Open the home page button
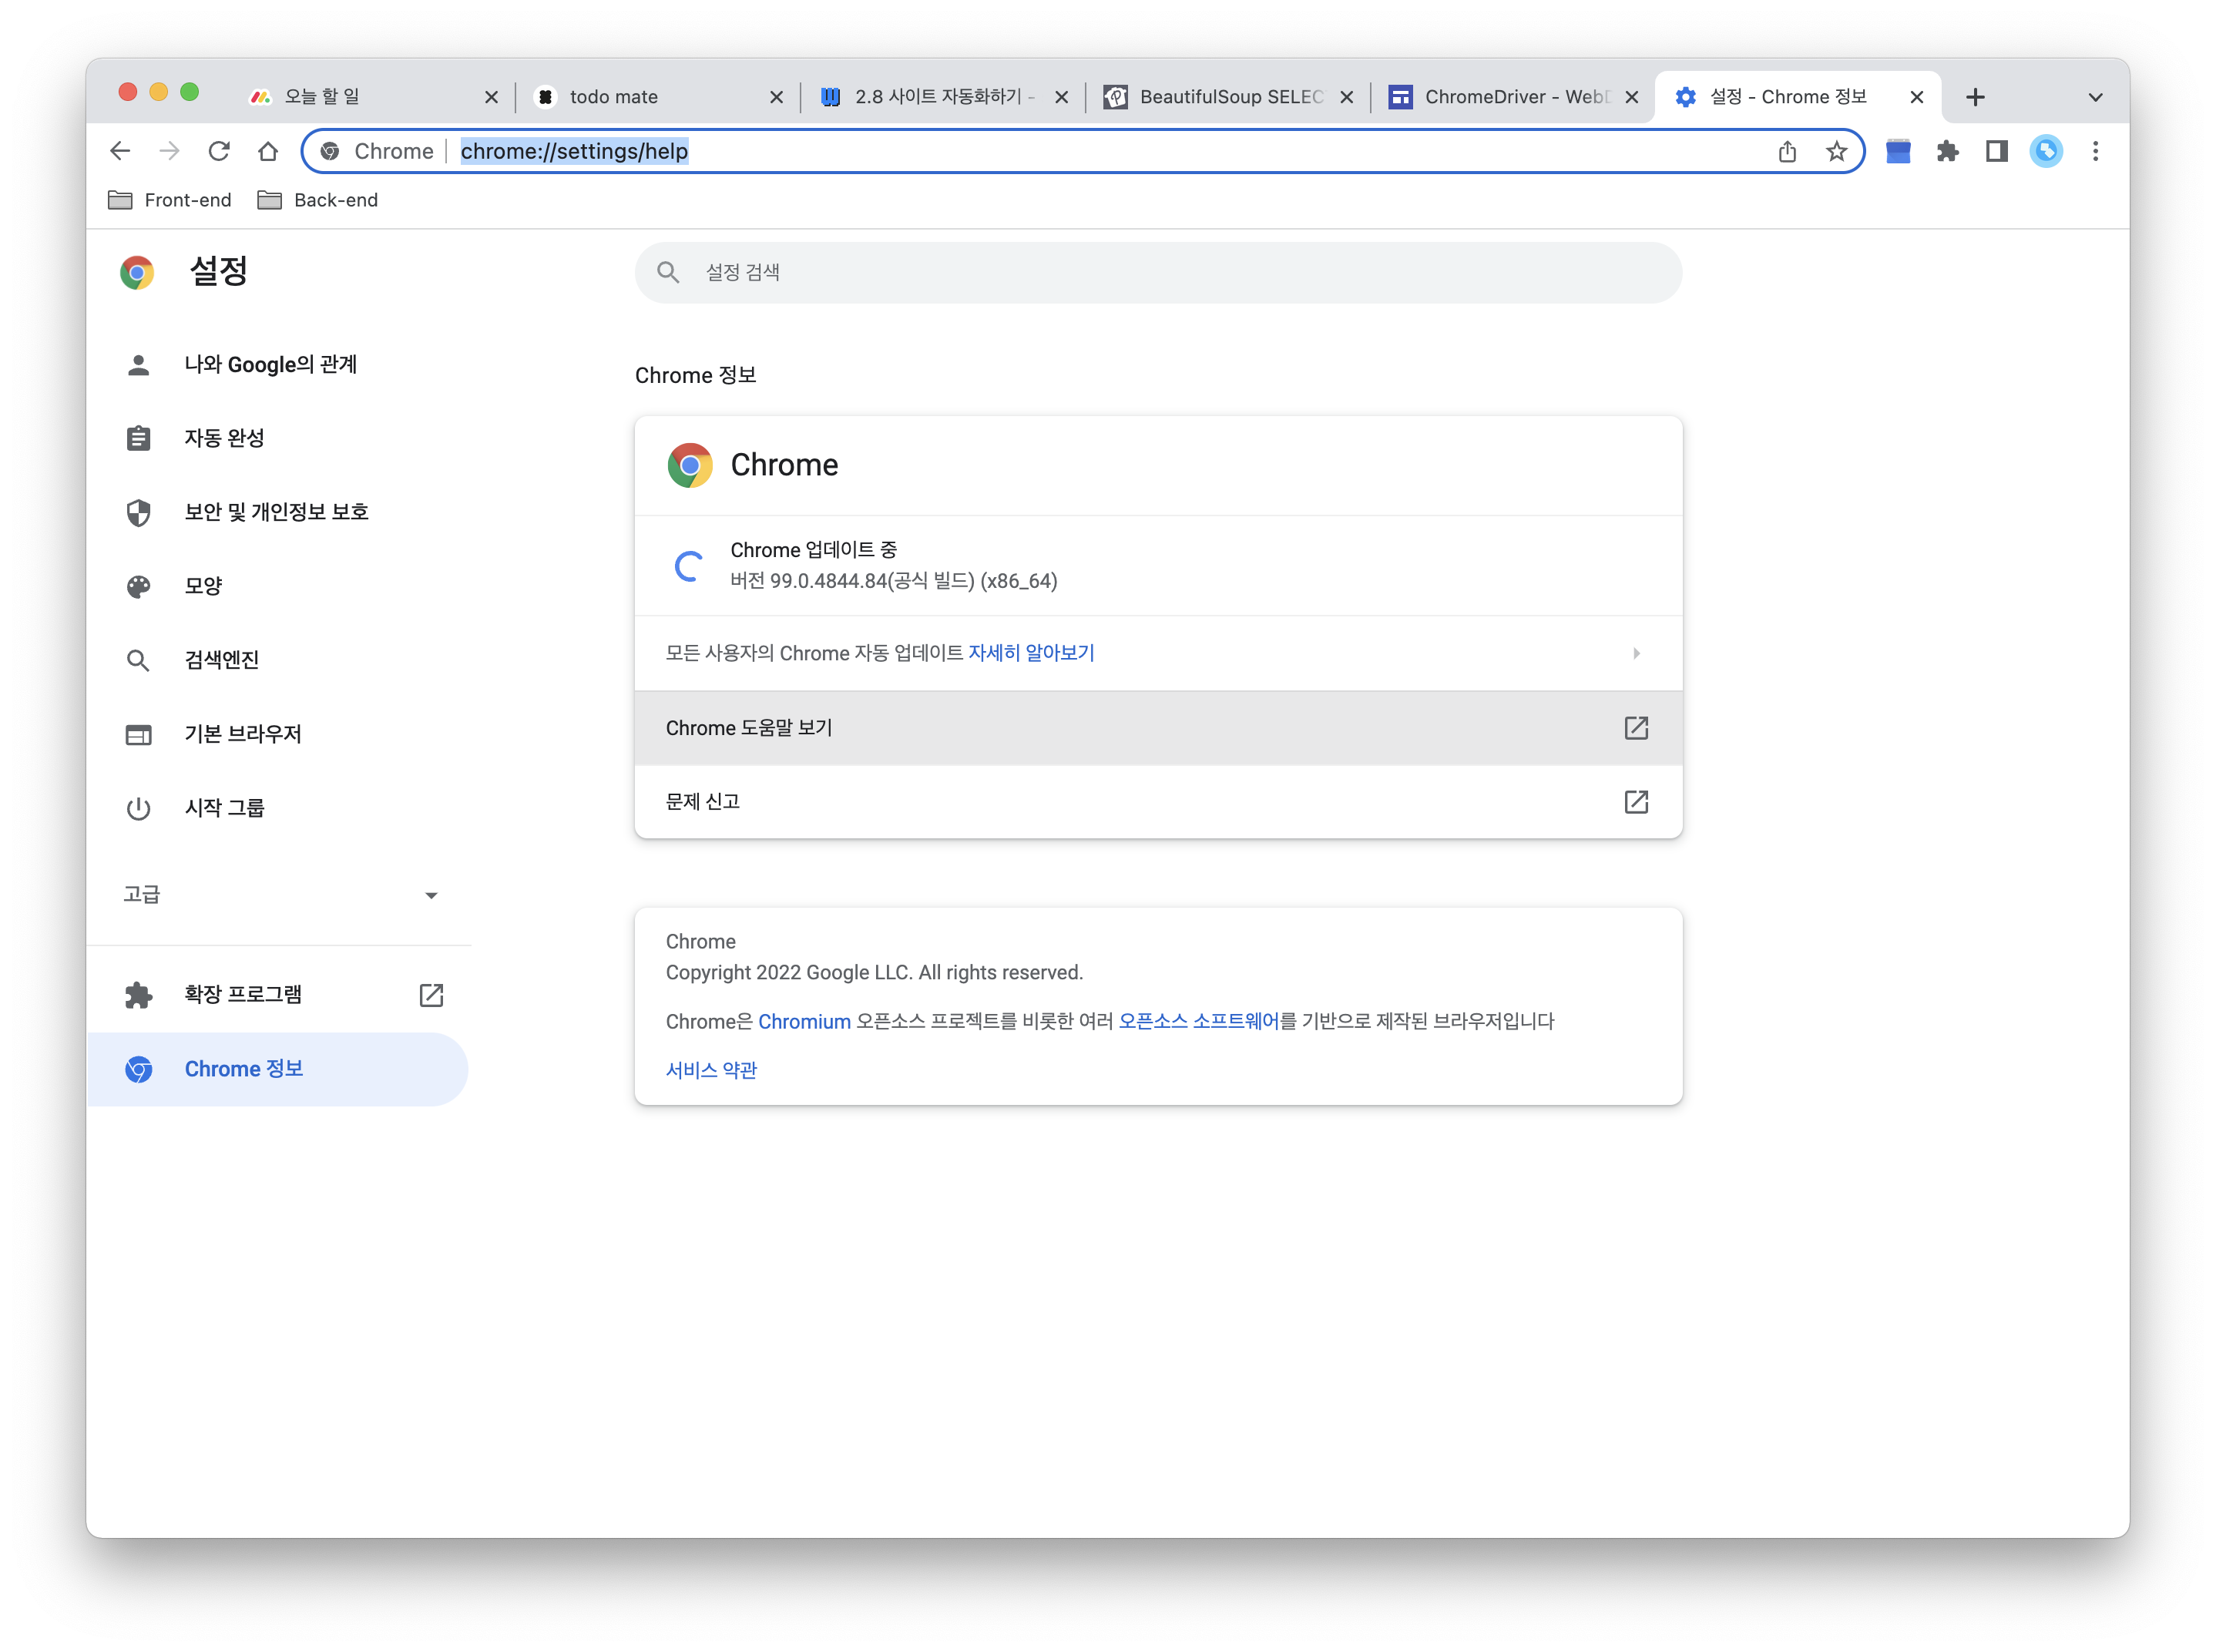 pos(267,151)
